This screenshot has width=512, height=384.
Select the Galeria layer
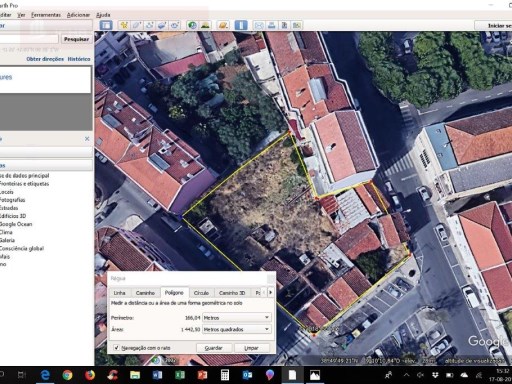7,240
